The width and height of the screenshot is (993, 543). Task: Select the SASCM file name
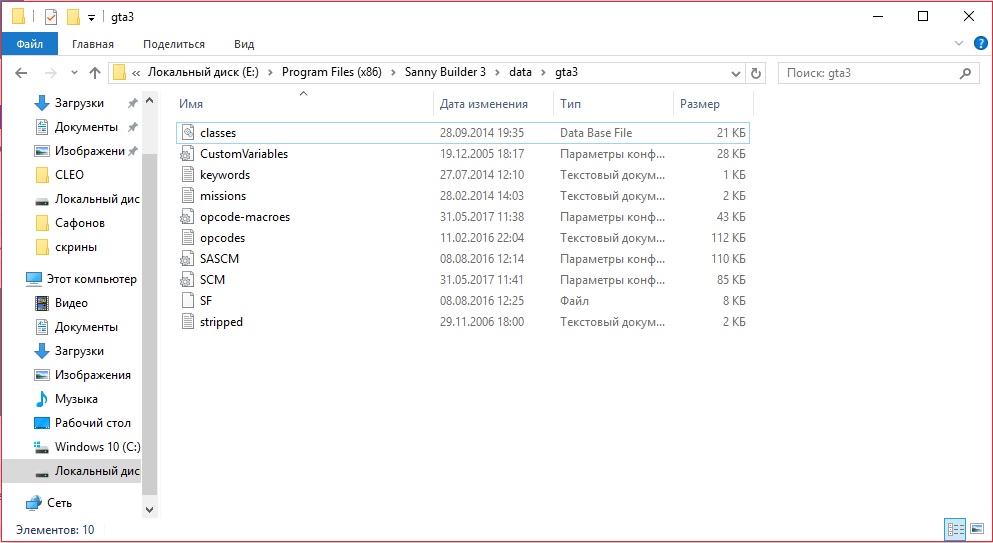[x=219, y=259]
